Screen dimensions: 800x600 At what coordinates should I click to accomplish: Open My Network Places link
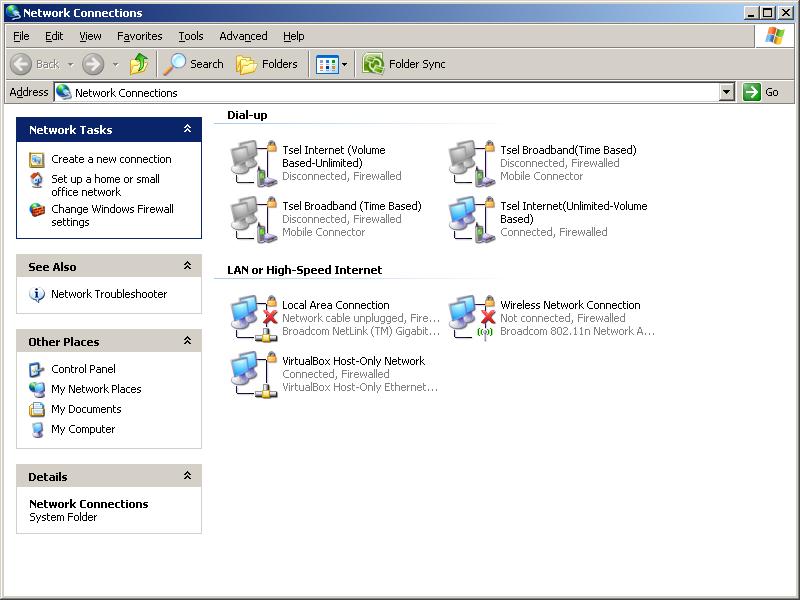click(x=96, y=389)
